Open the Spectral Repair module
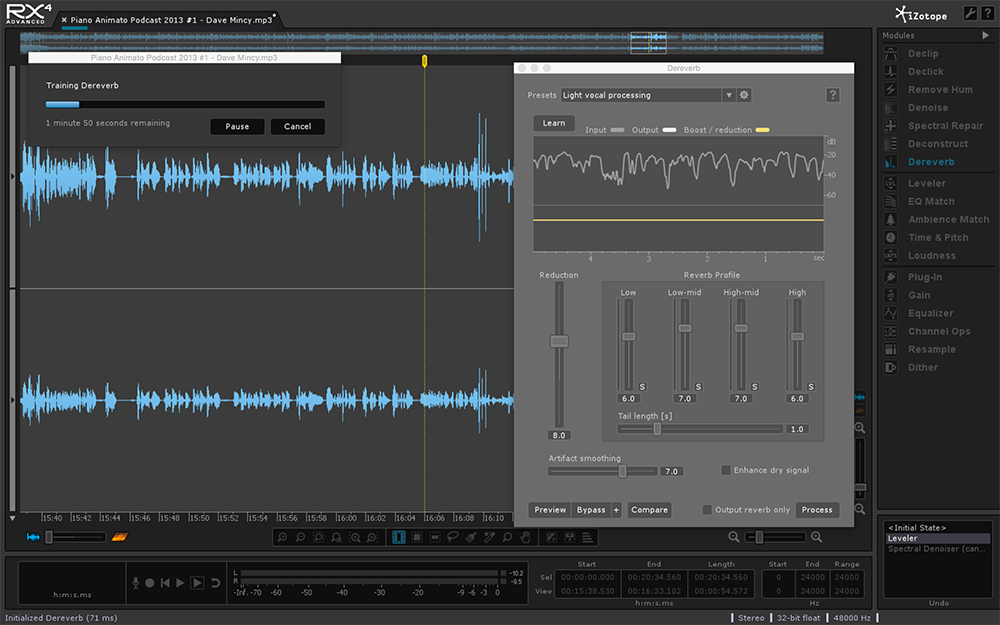 pos(945,126)
